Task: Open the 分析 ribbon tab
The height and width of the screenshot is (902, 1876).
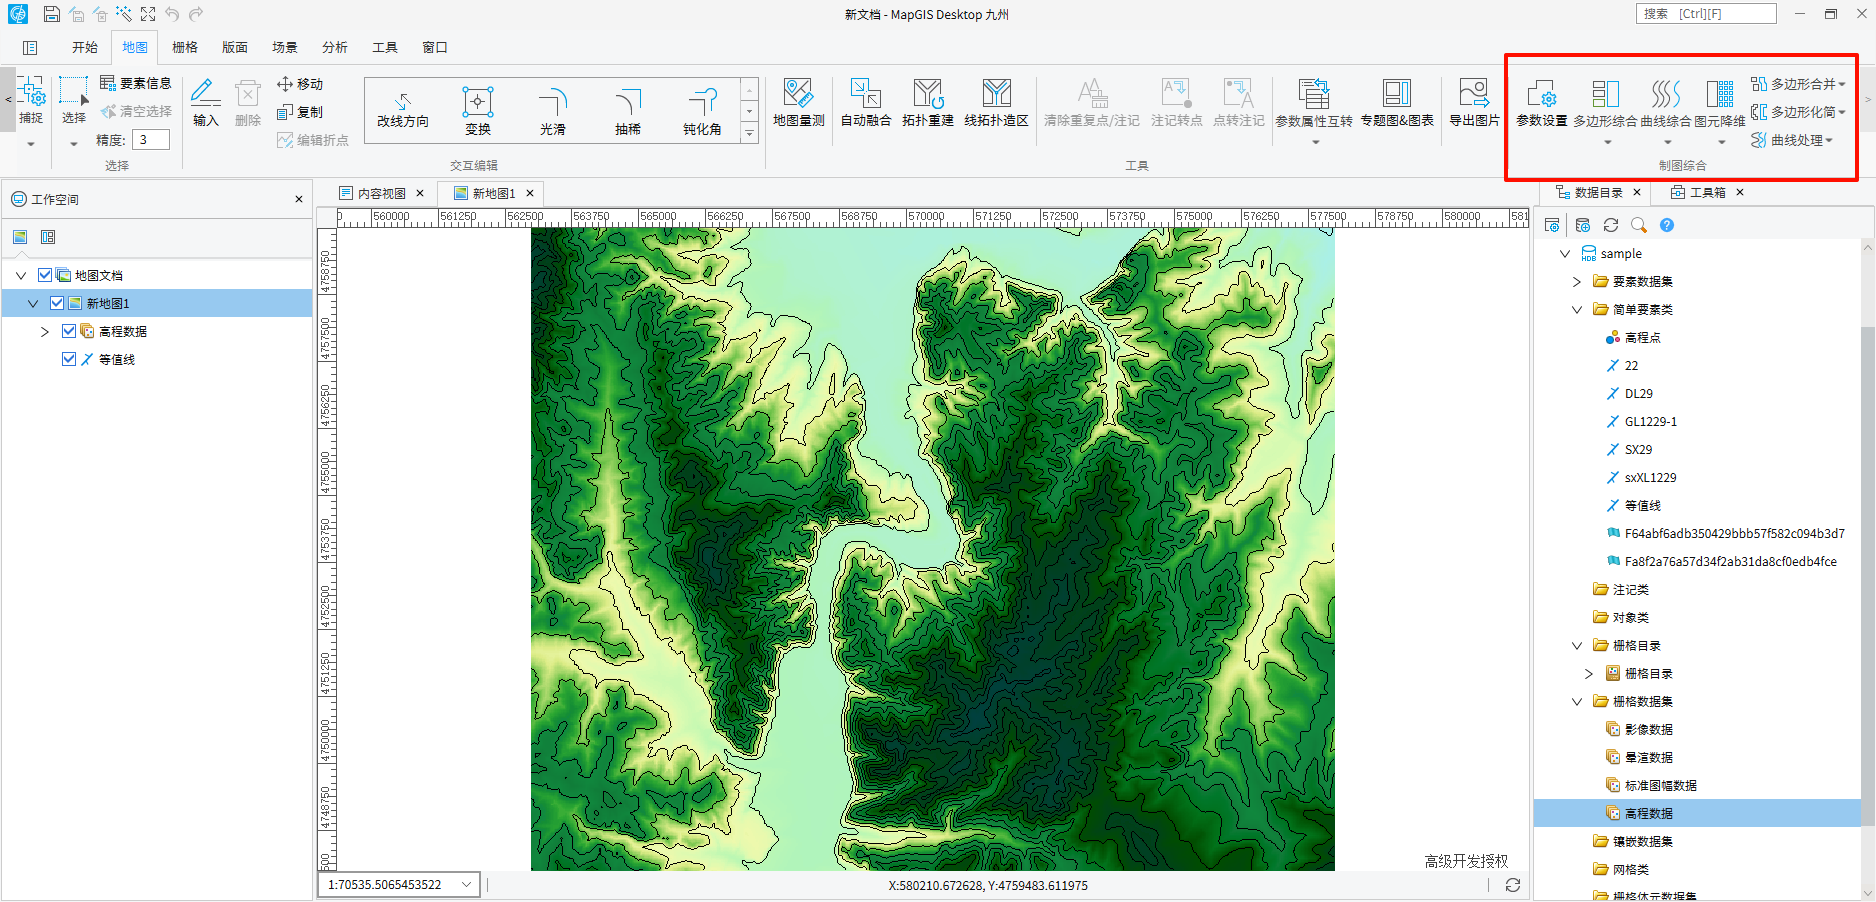Action: point(334,47)
